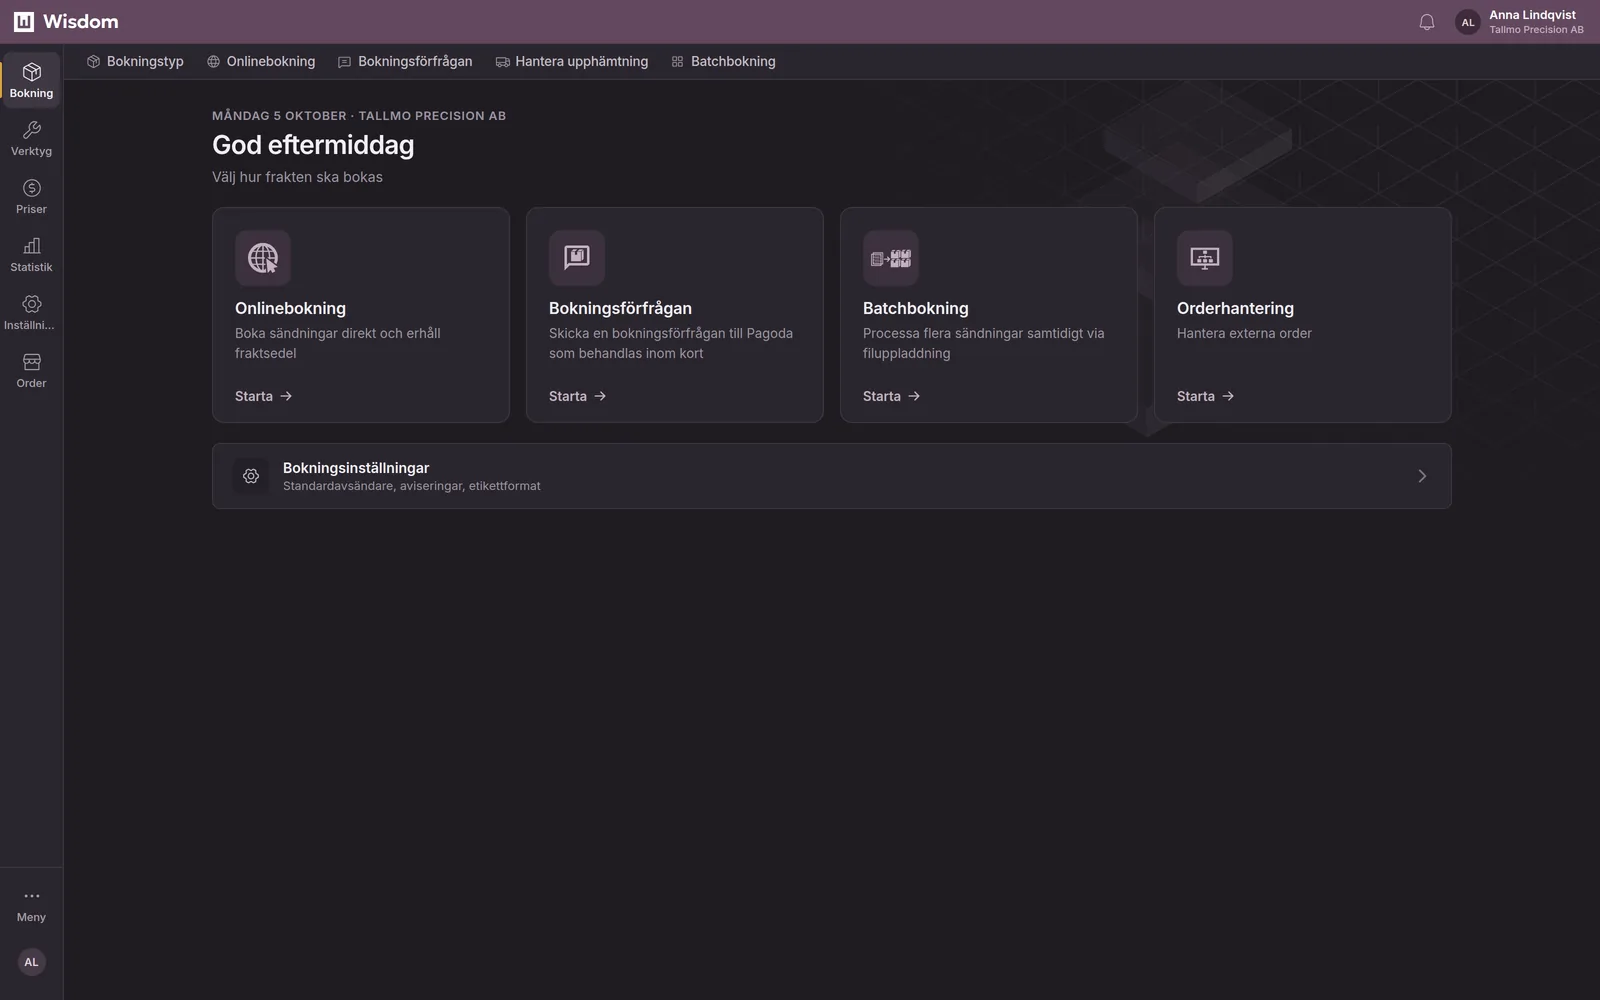The image size is (1600, 1000).
Task: Click the Bokningsinställningar row title
Action: tap(356, 468)
